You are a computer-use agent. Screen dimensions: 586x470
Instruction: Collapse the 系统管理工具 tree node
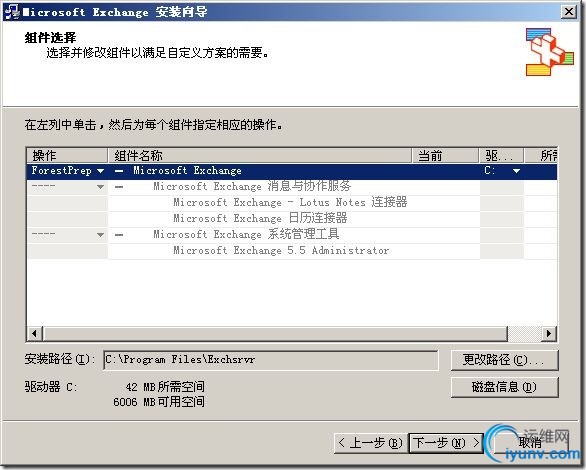(119, 235)
